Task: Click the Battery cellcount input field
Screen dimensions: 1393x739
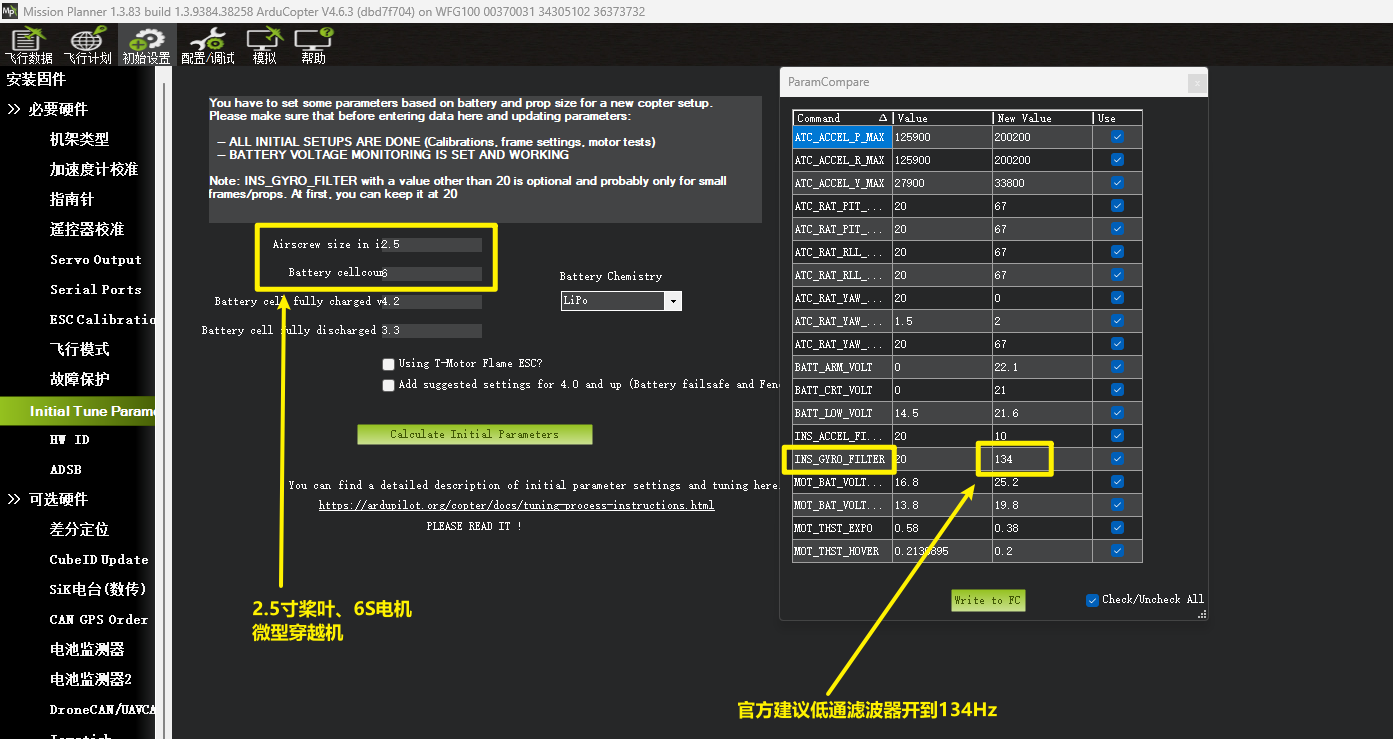Action: tap(431, 273)
